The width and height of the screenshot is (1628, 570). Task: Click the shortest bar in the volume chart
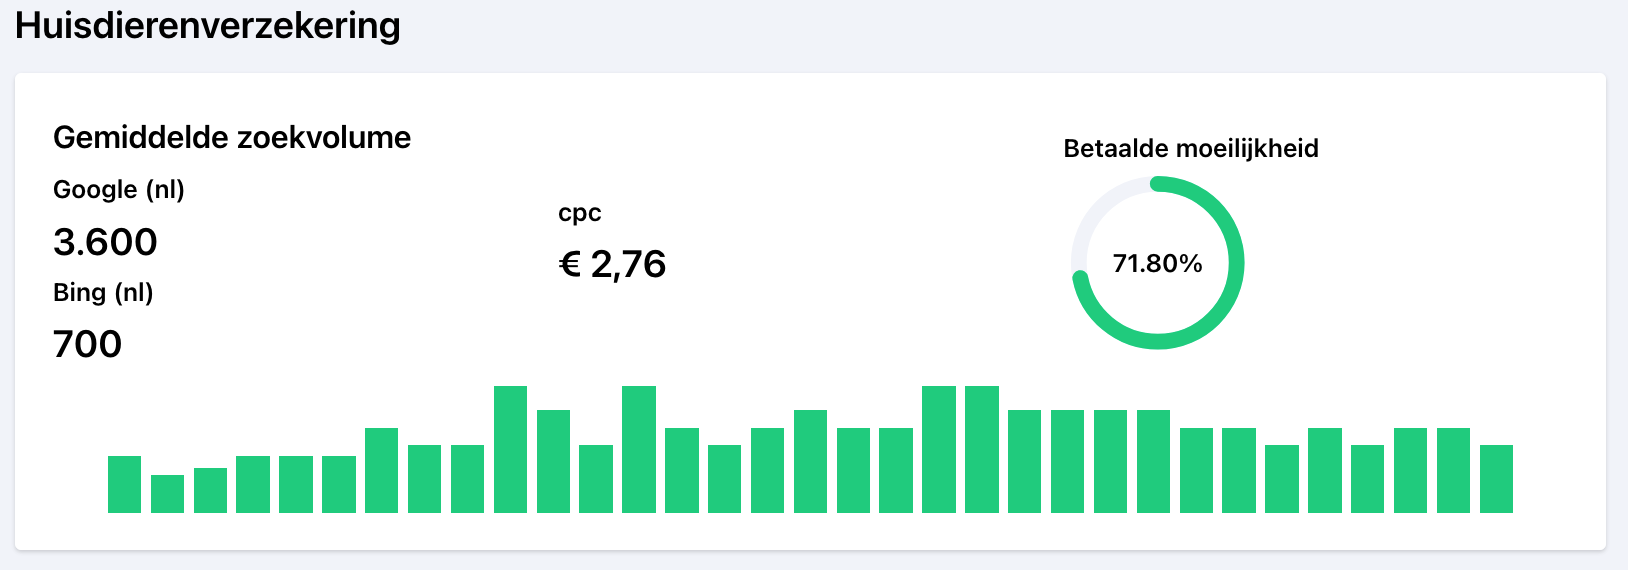point(167,494)
